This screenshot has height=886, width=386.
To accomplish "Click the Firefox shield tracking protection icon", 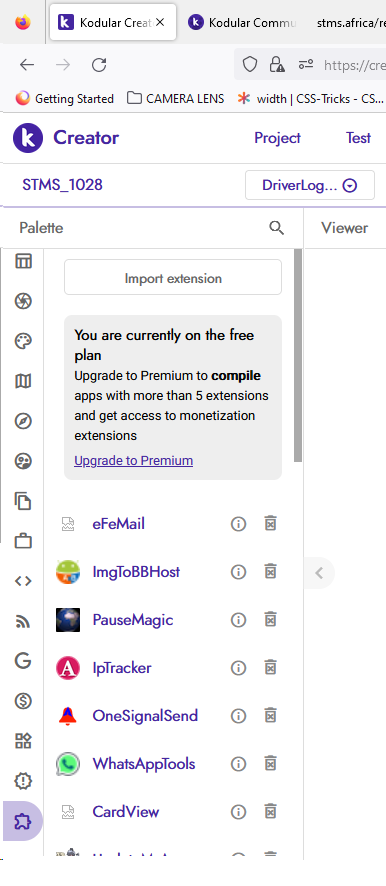I will 250,64.
